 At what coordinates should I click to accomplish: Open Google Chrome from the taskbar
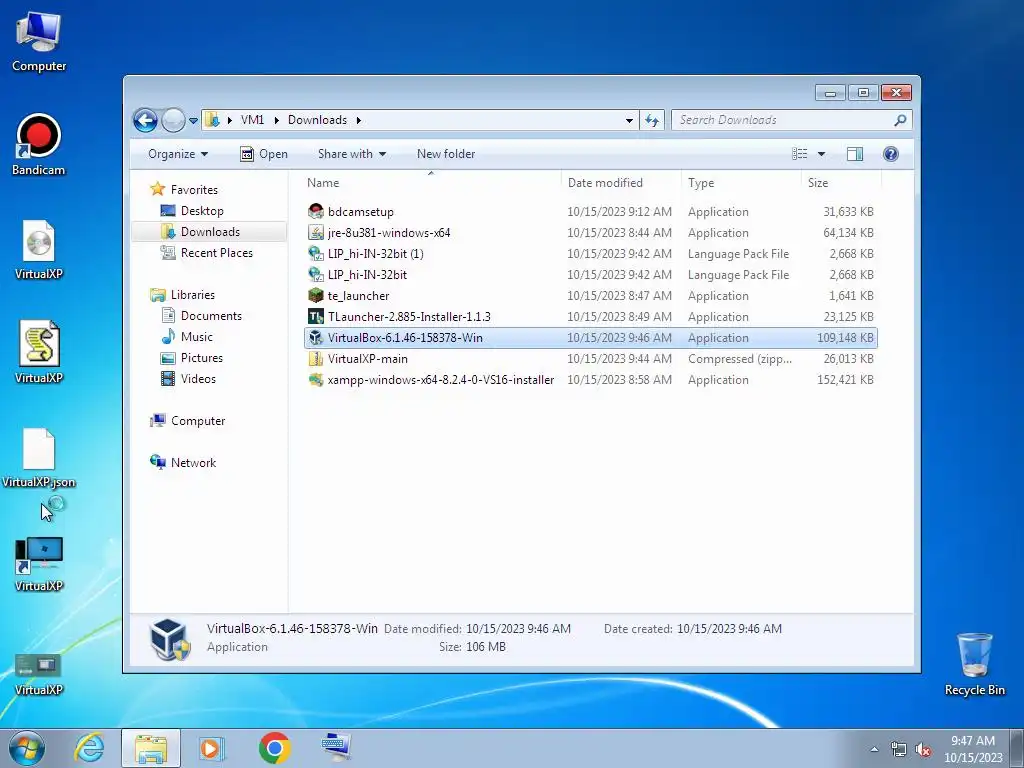point(274,748)
